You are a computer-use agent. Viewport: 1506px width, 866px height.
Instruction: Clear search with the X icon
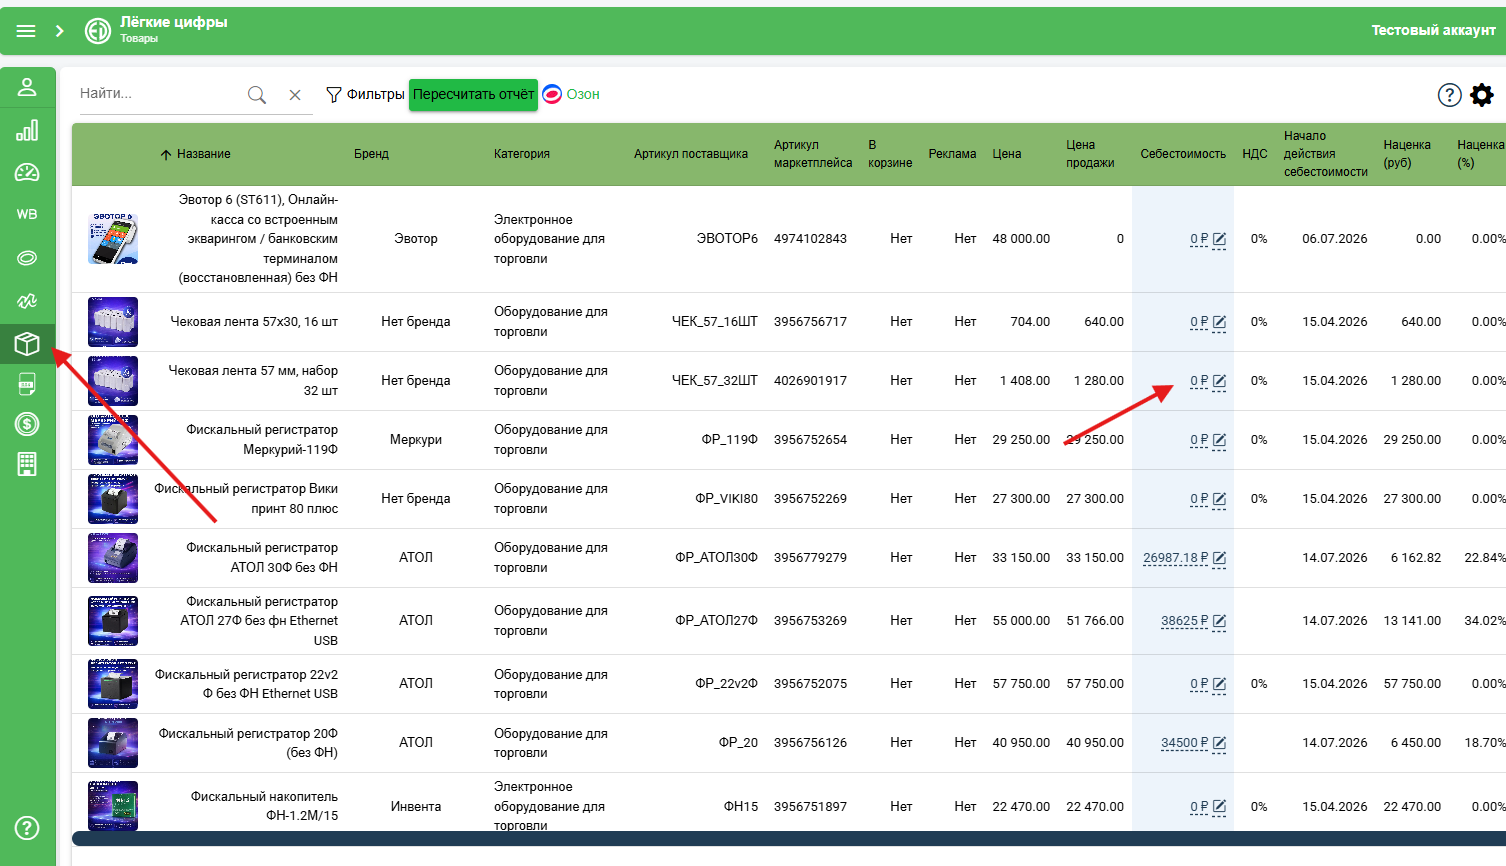click(x=295, y=95)
